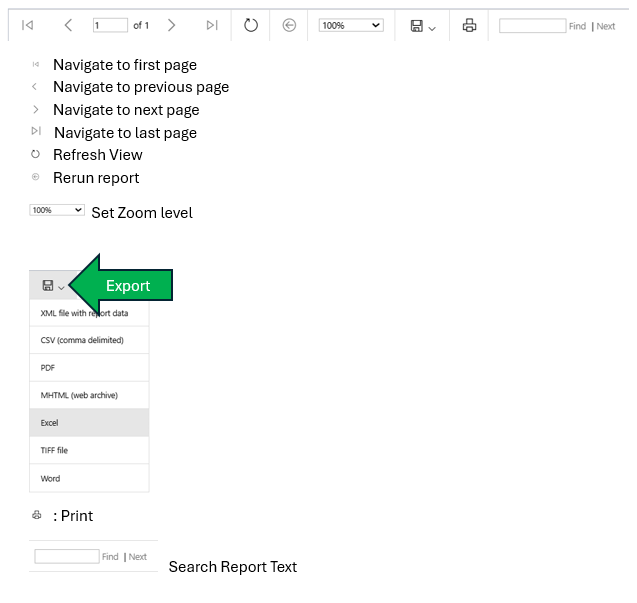
Task: Click the 'Next' search link in the top toolbar
Action: (606, 26)
